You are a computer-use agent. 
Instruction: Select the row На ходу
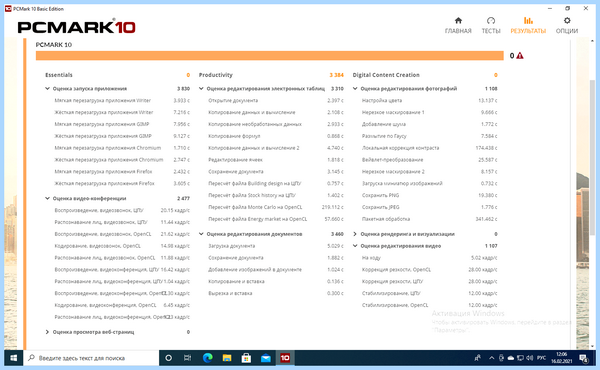coord(430,258)
